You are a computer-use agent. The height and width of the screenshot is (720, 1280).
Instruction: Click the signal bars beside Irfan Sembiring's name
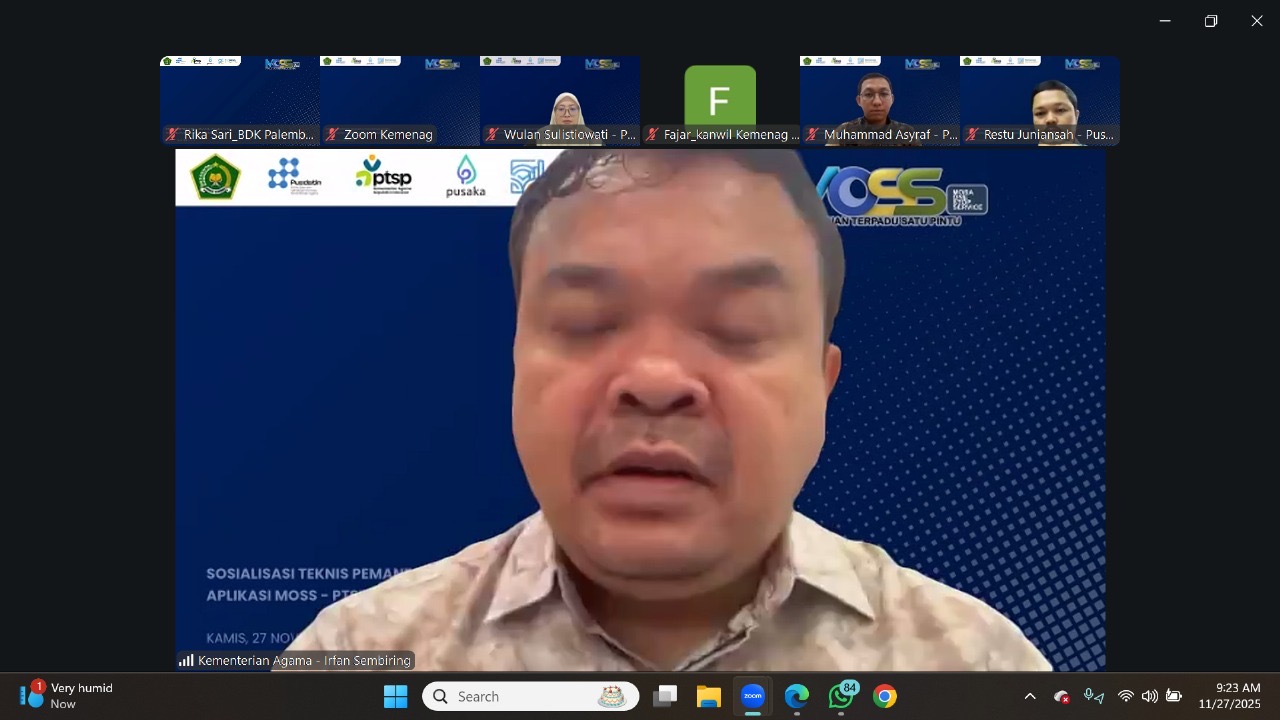[x=186, y=660]
